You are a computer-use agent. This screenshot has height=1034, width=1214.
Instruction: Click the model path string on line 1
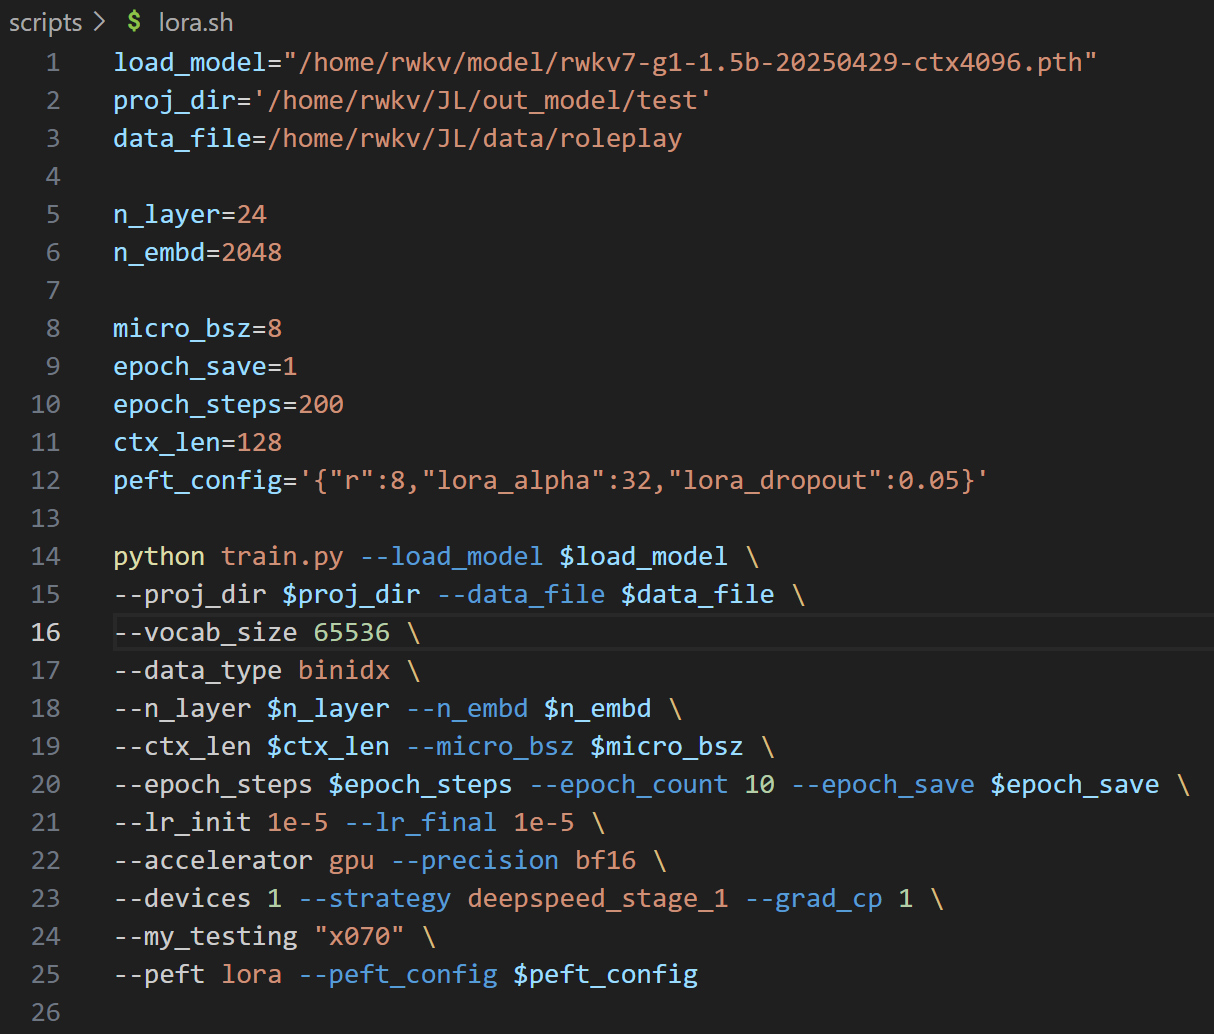pos(690,62)
